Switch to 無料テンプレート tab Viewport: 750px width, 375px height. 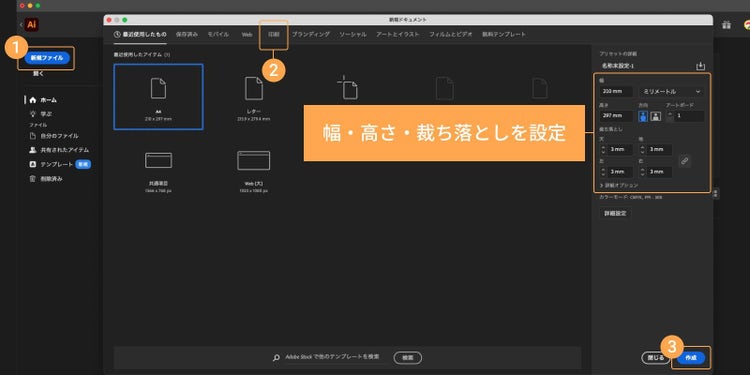coord(504,34)
